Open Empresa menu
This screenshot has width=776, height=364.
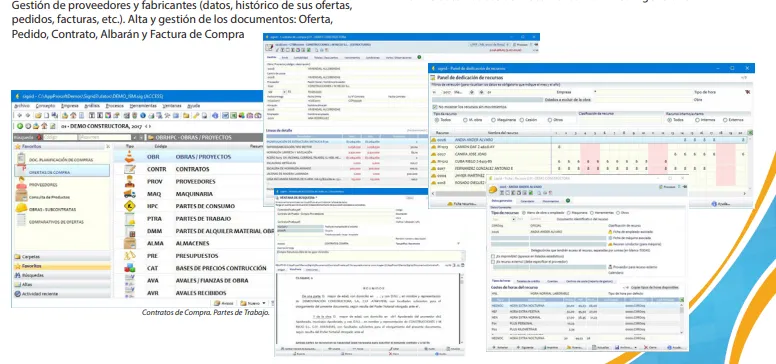70,105
